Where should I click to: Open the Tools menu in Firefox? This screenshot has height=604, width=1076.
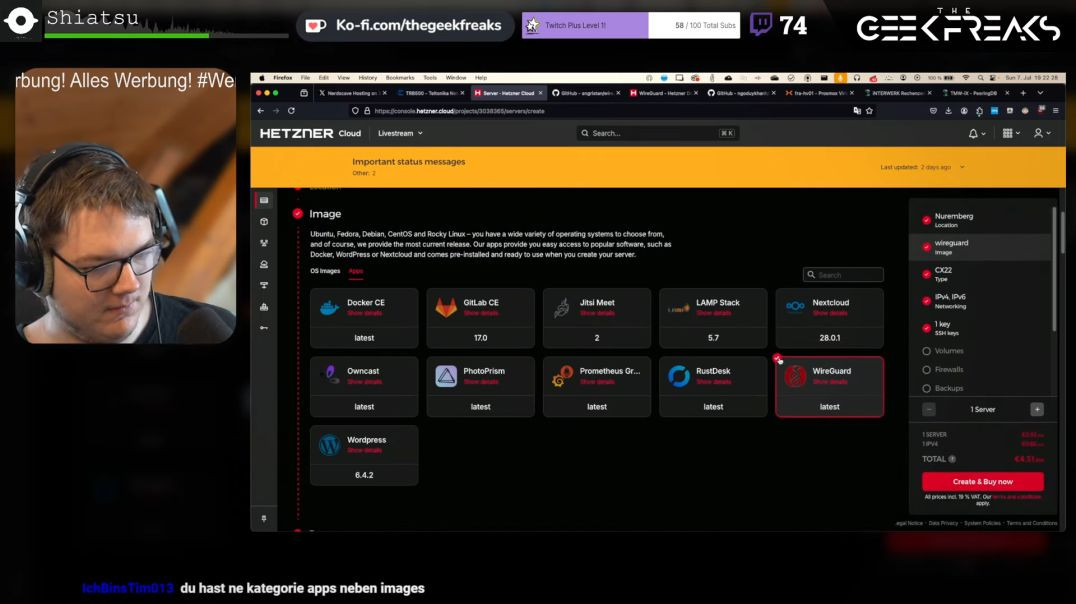430,78
